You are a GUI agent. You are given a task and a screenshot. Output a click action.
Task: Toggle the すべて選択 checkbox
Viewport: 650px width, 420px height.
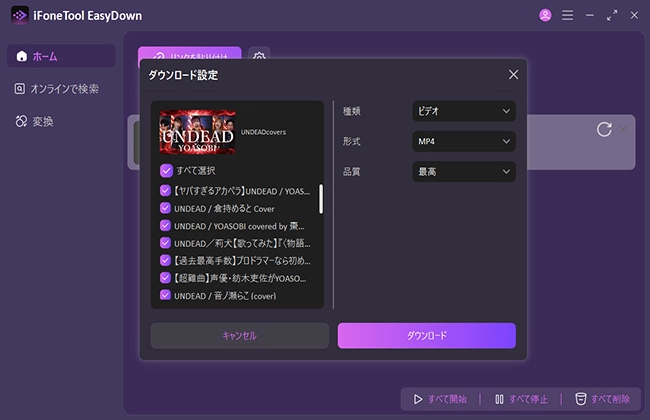[166, 170]
